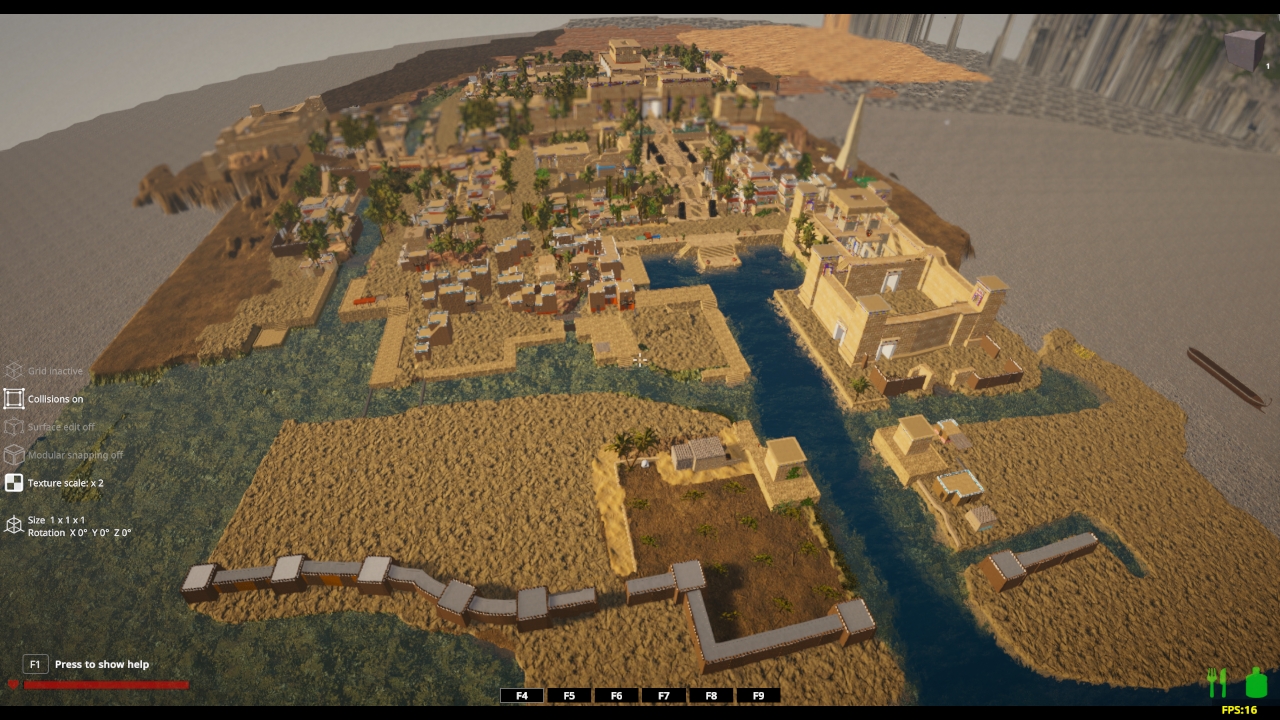1280x720 pixels.
Task: Select the F4 hotbar slot
Action: pyautogui.click(x=521, y=696)
